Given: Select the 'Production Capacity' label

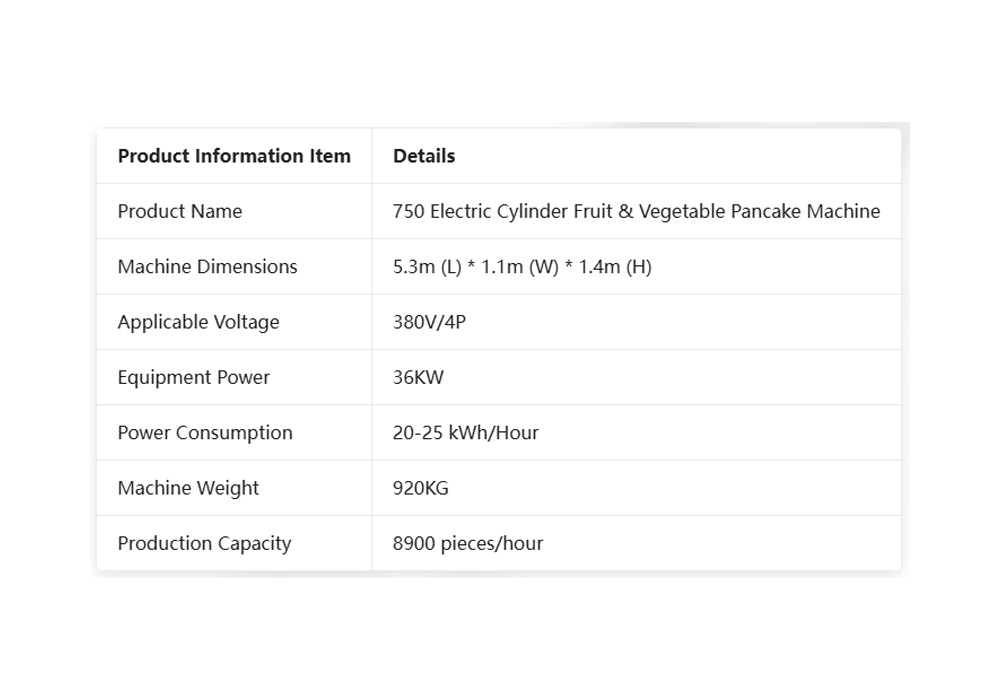Looking at the screenshot, I should coord(204,543).
